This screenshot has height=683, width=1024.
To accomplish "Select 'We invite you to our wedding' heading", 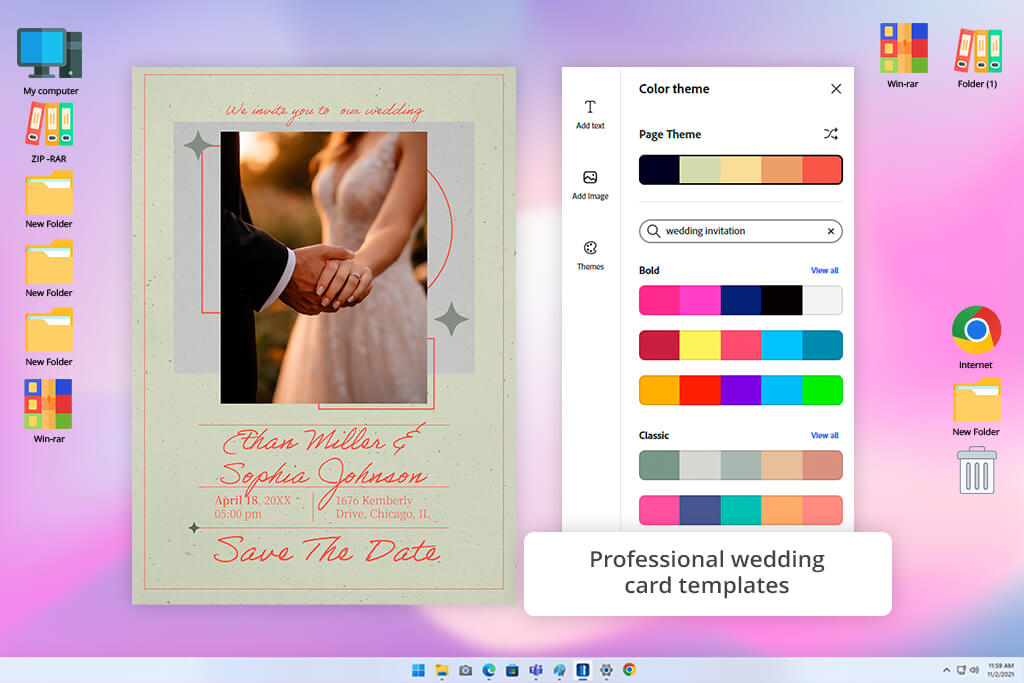I will tap(325, 110).
